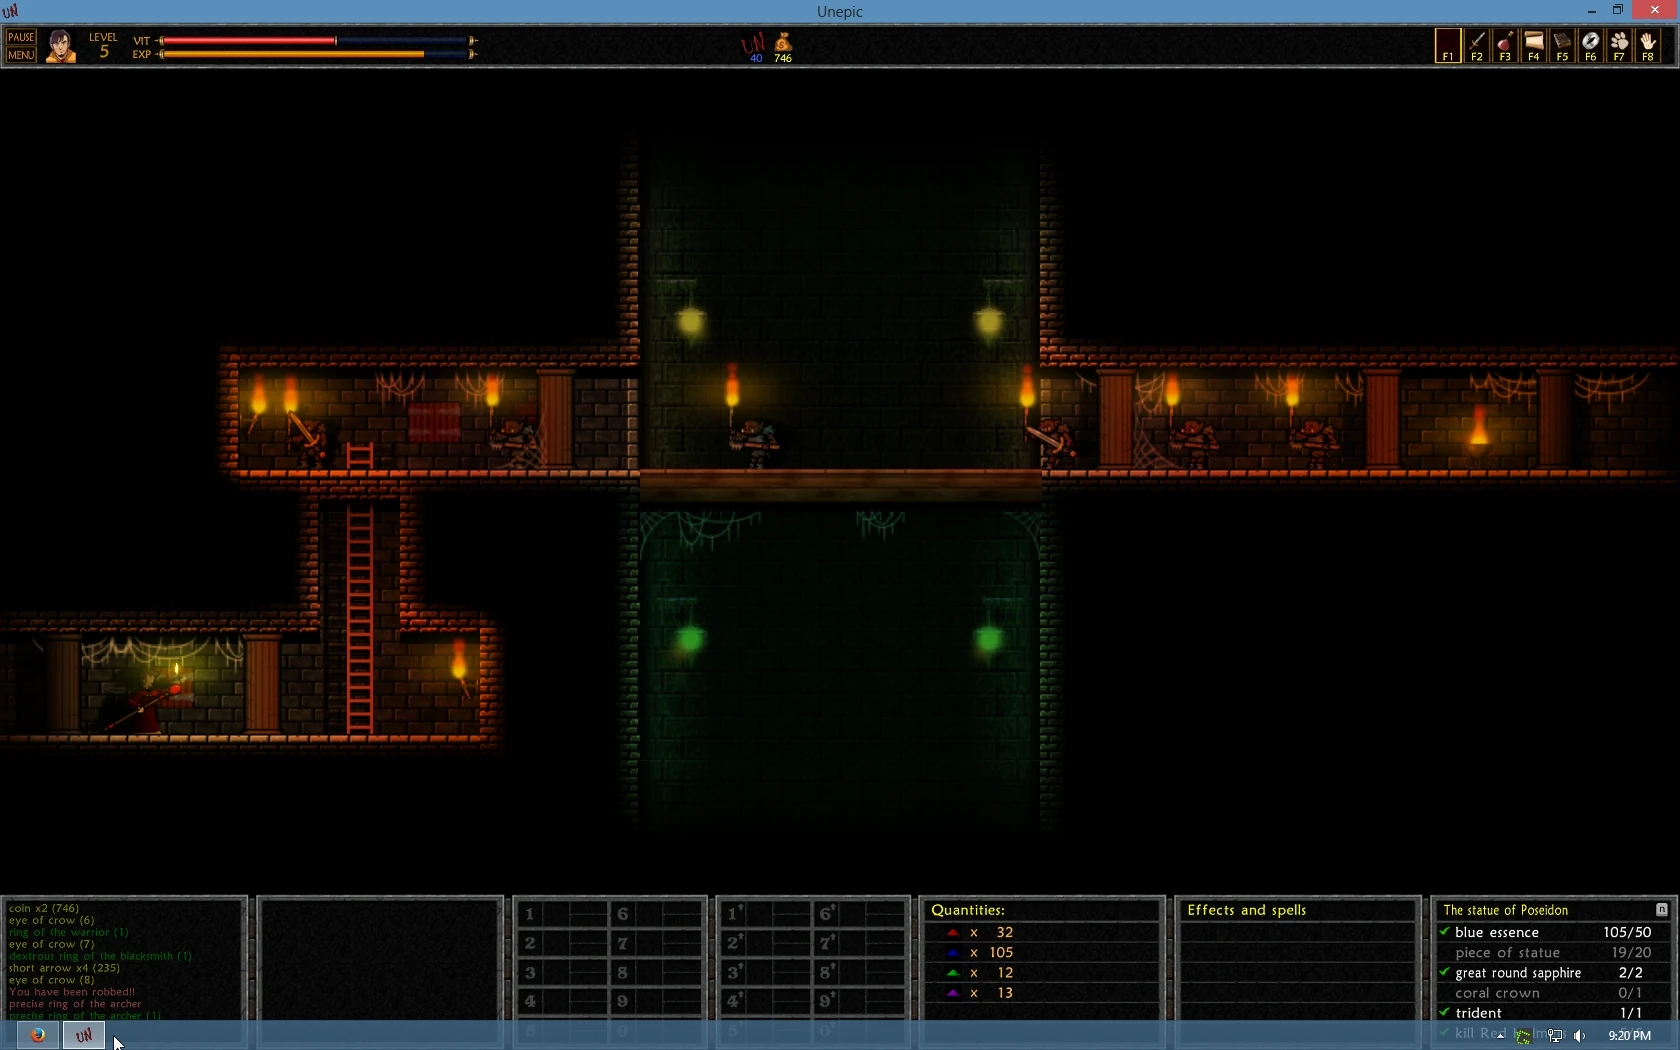
Task: Select hotkey slot 6
Action: (x=657, y=913)
